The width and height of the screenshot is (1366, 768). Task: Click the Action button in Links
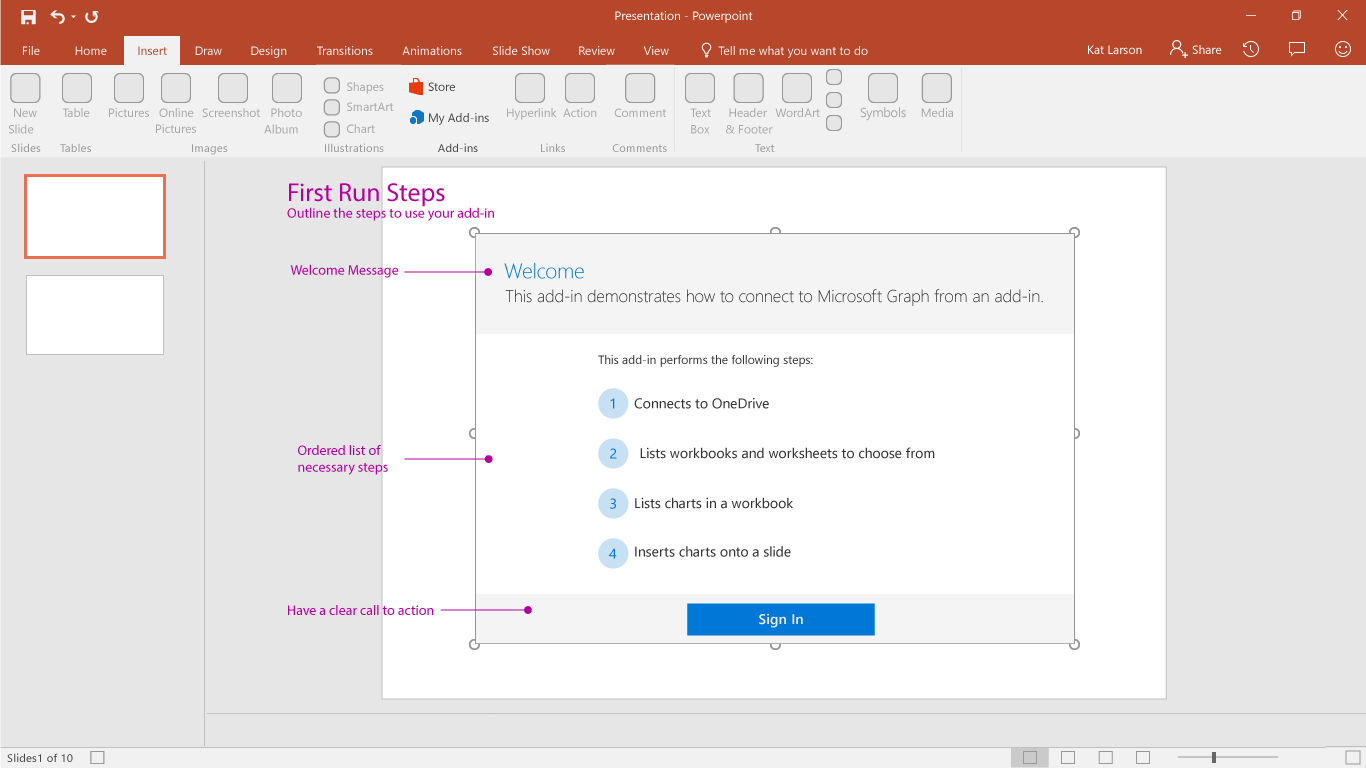pos(580,97)
